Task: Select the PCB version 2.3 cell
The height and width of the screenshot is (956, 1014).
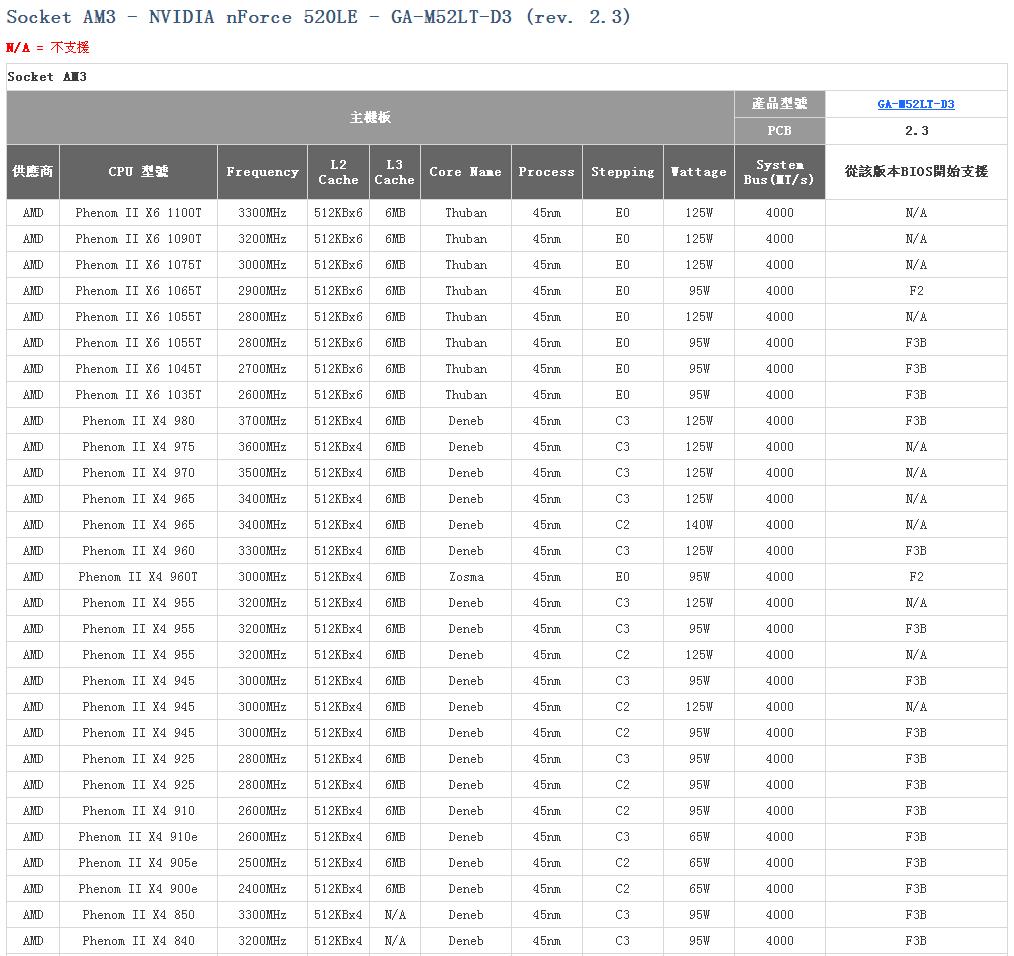Action: (915, 131)
